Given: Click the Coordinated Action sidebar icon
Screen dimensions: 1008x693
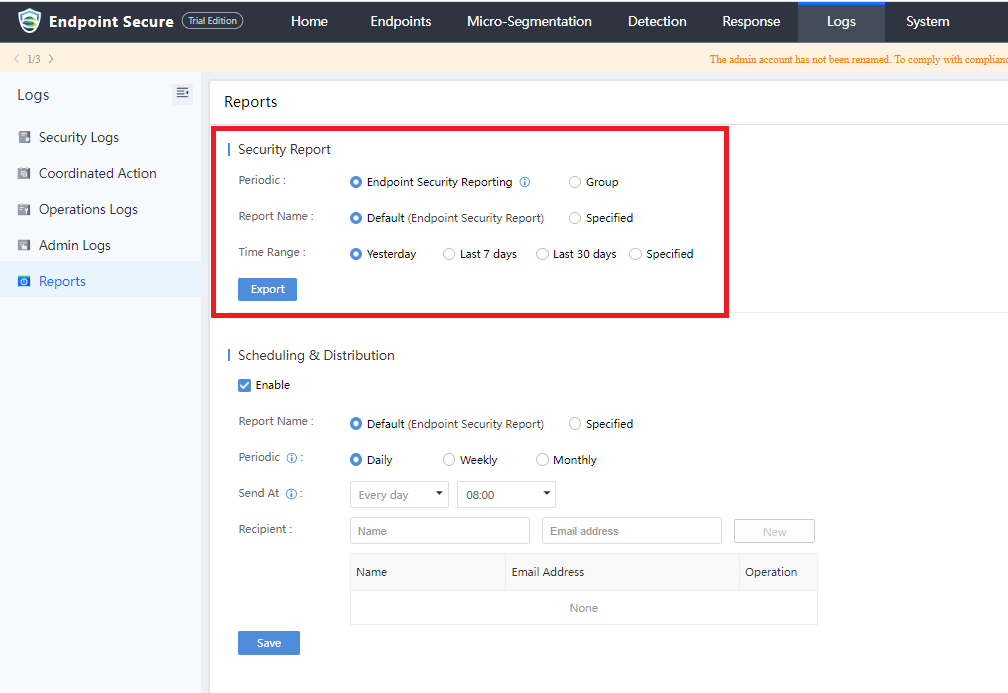Looking at the screenshot, I should 24,173.
